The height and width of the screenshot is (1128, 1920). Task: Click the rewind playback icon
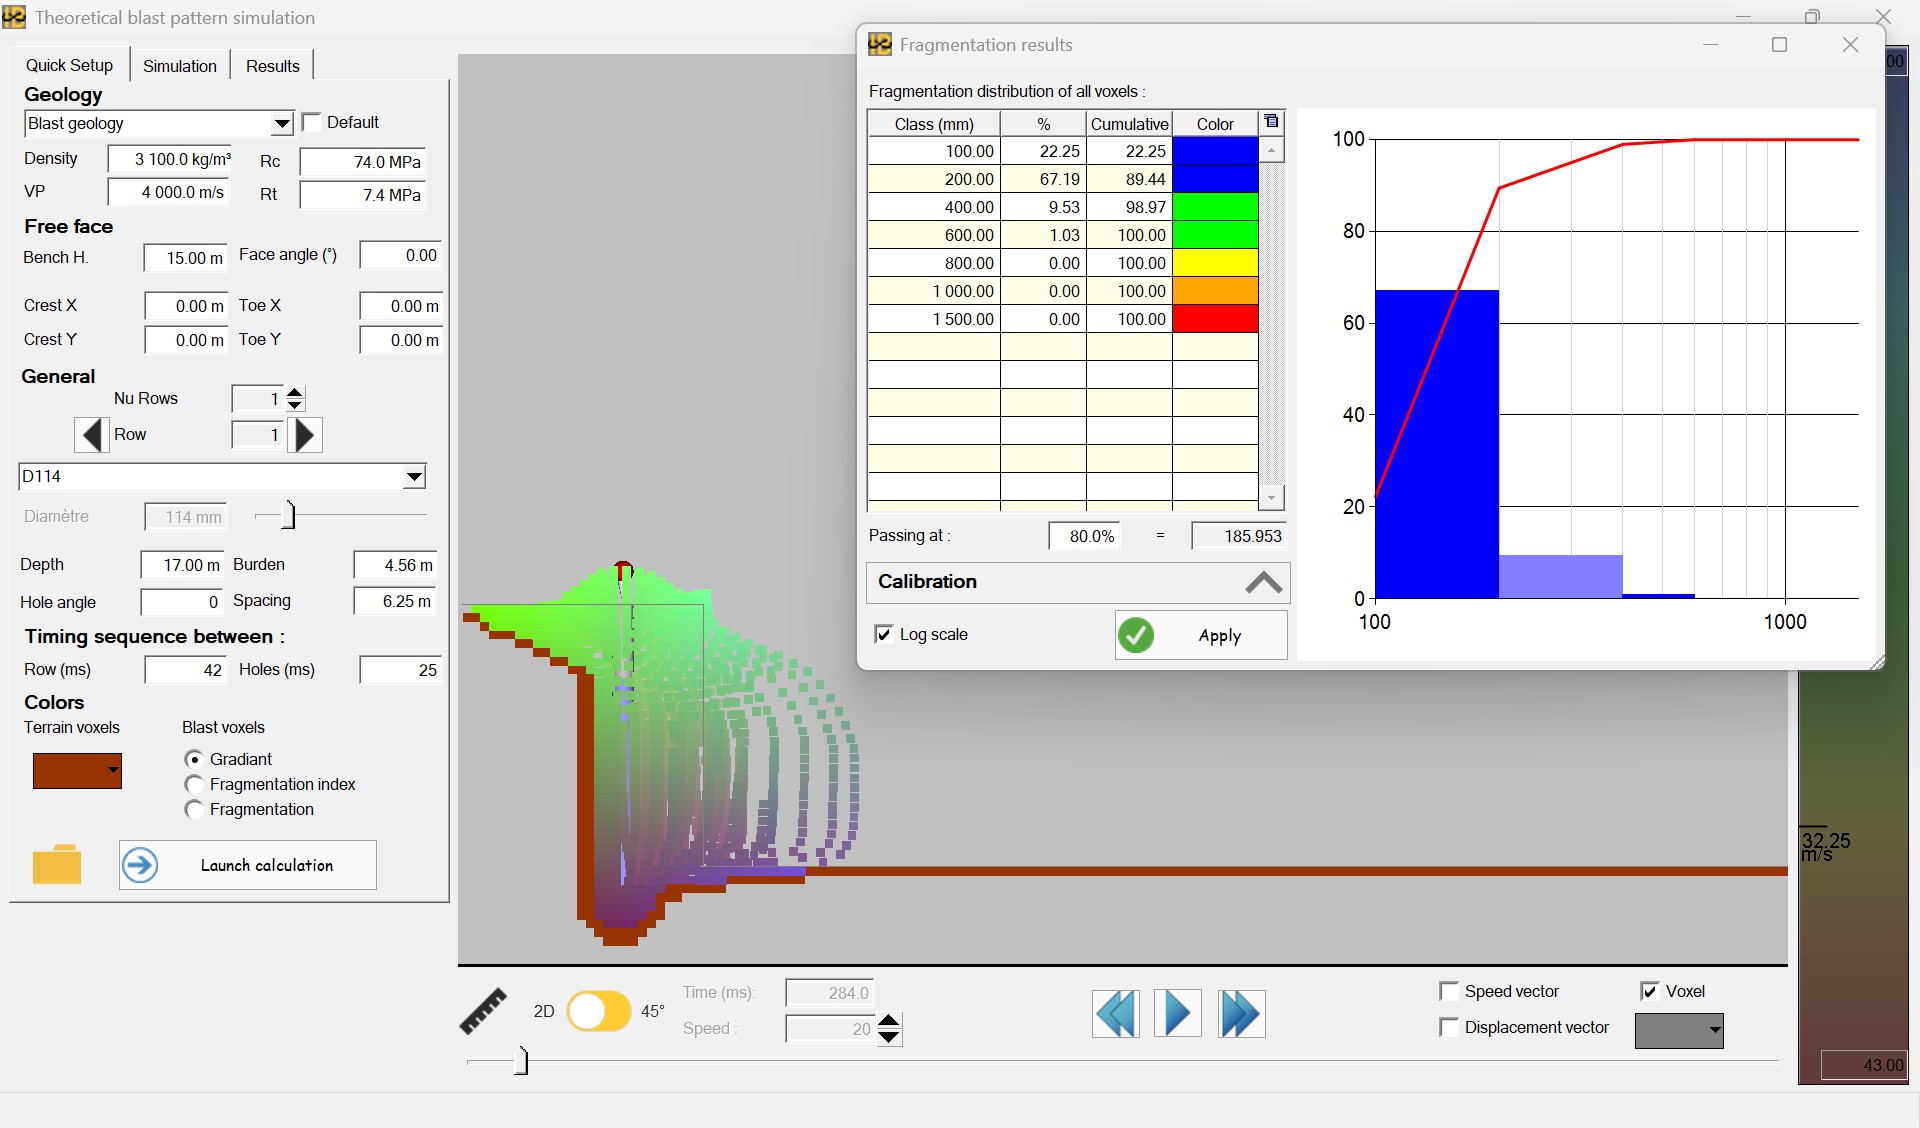pos(1115,1013)
